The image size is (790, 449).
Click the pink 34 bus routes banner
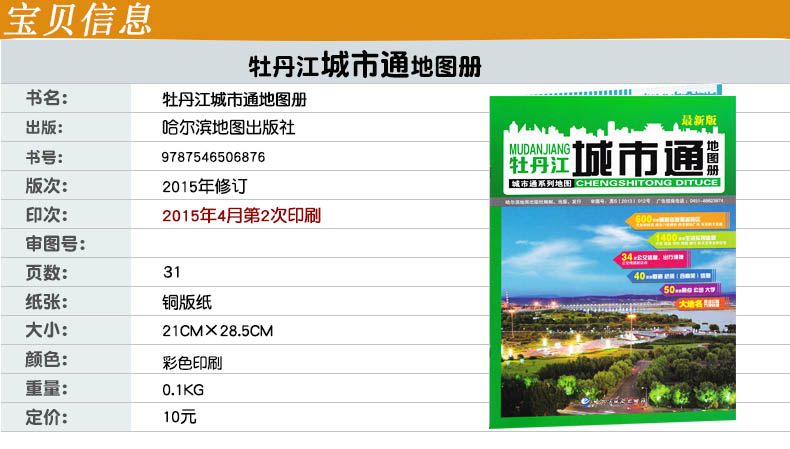coord(652,259)
